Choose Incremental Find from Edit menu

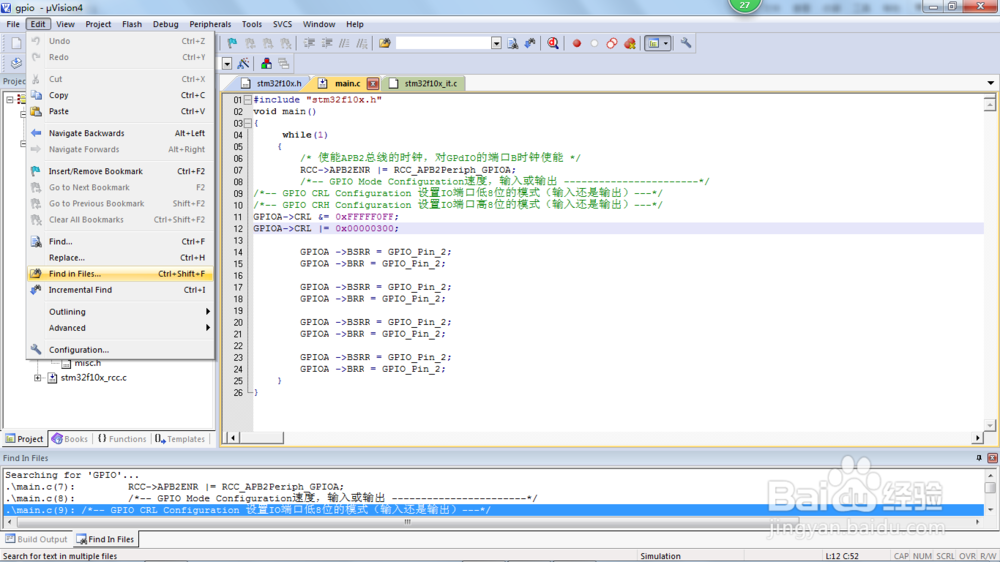point(121,290)
